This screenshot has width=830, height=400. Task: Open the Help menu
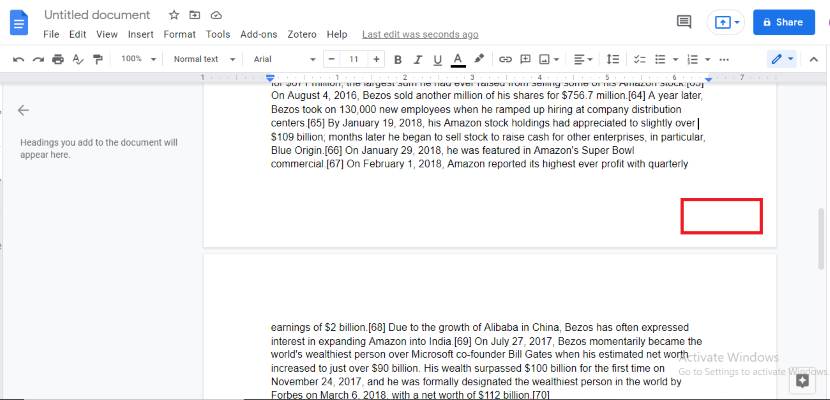(x=337, y=34)
